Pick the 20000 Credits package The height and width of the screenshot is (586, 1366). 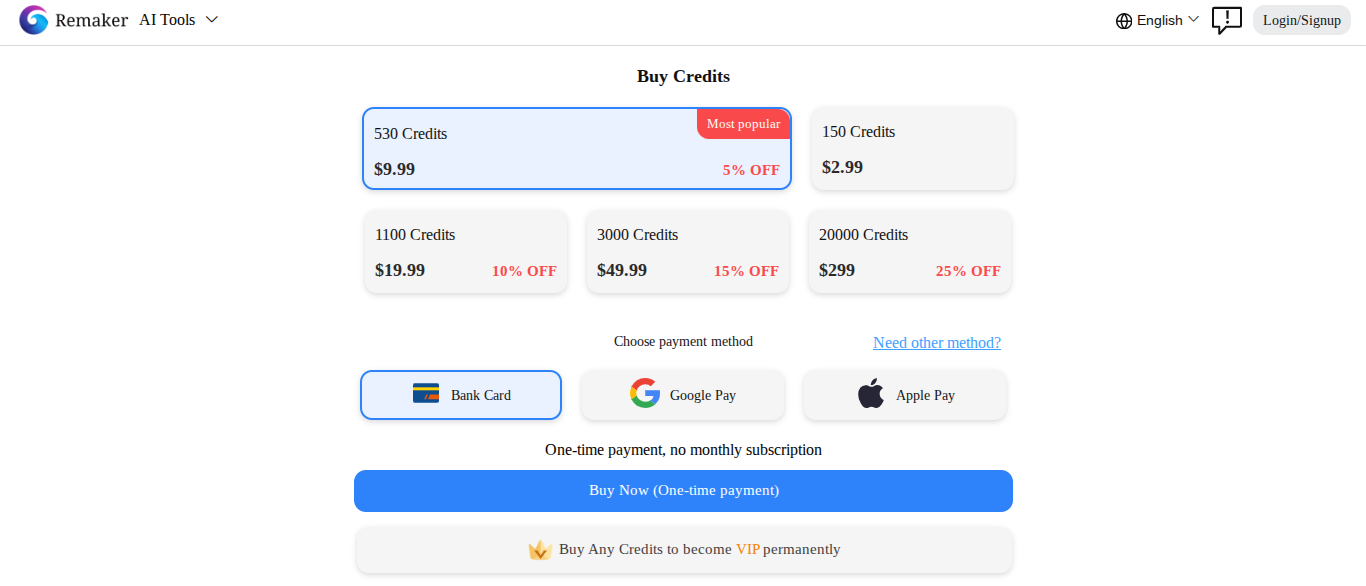tap(910, 251)
